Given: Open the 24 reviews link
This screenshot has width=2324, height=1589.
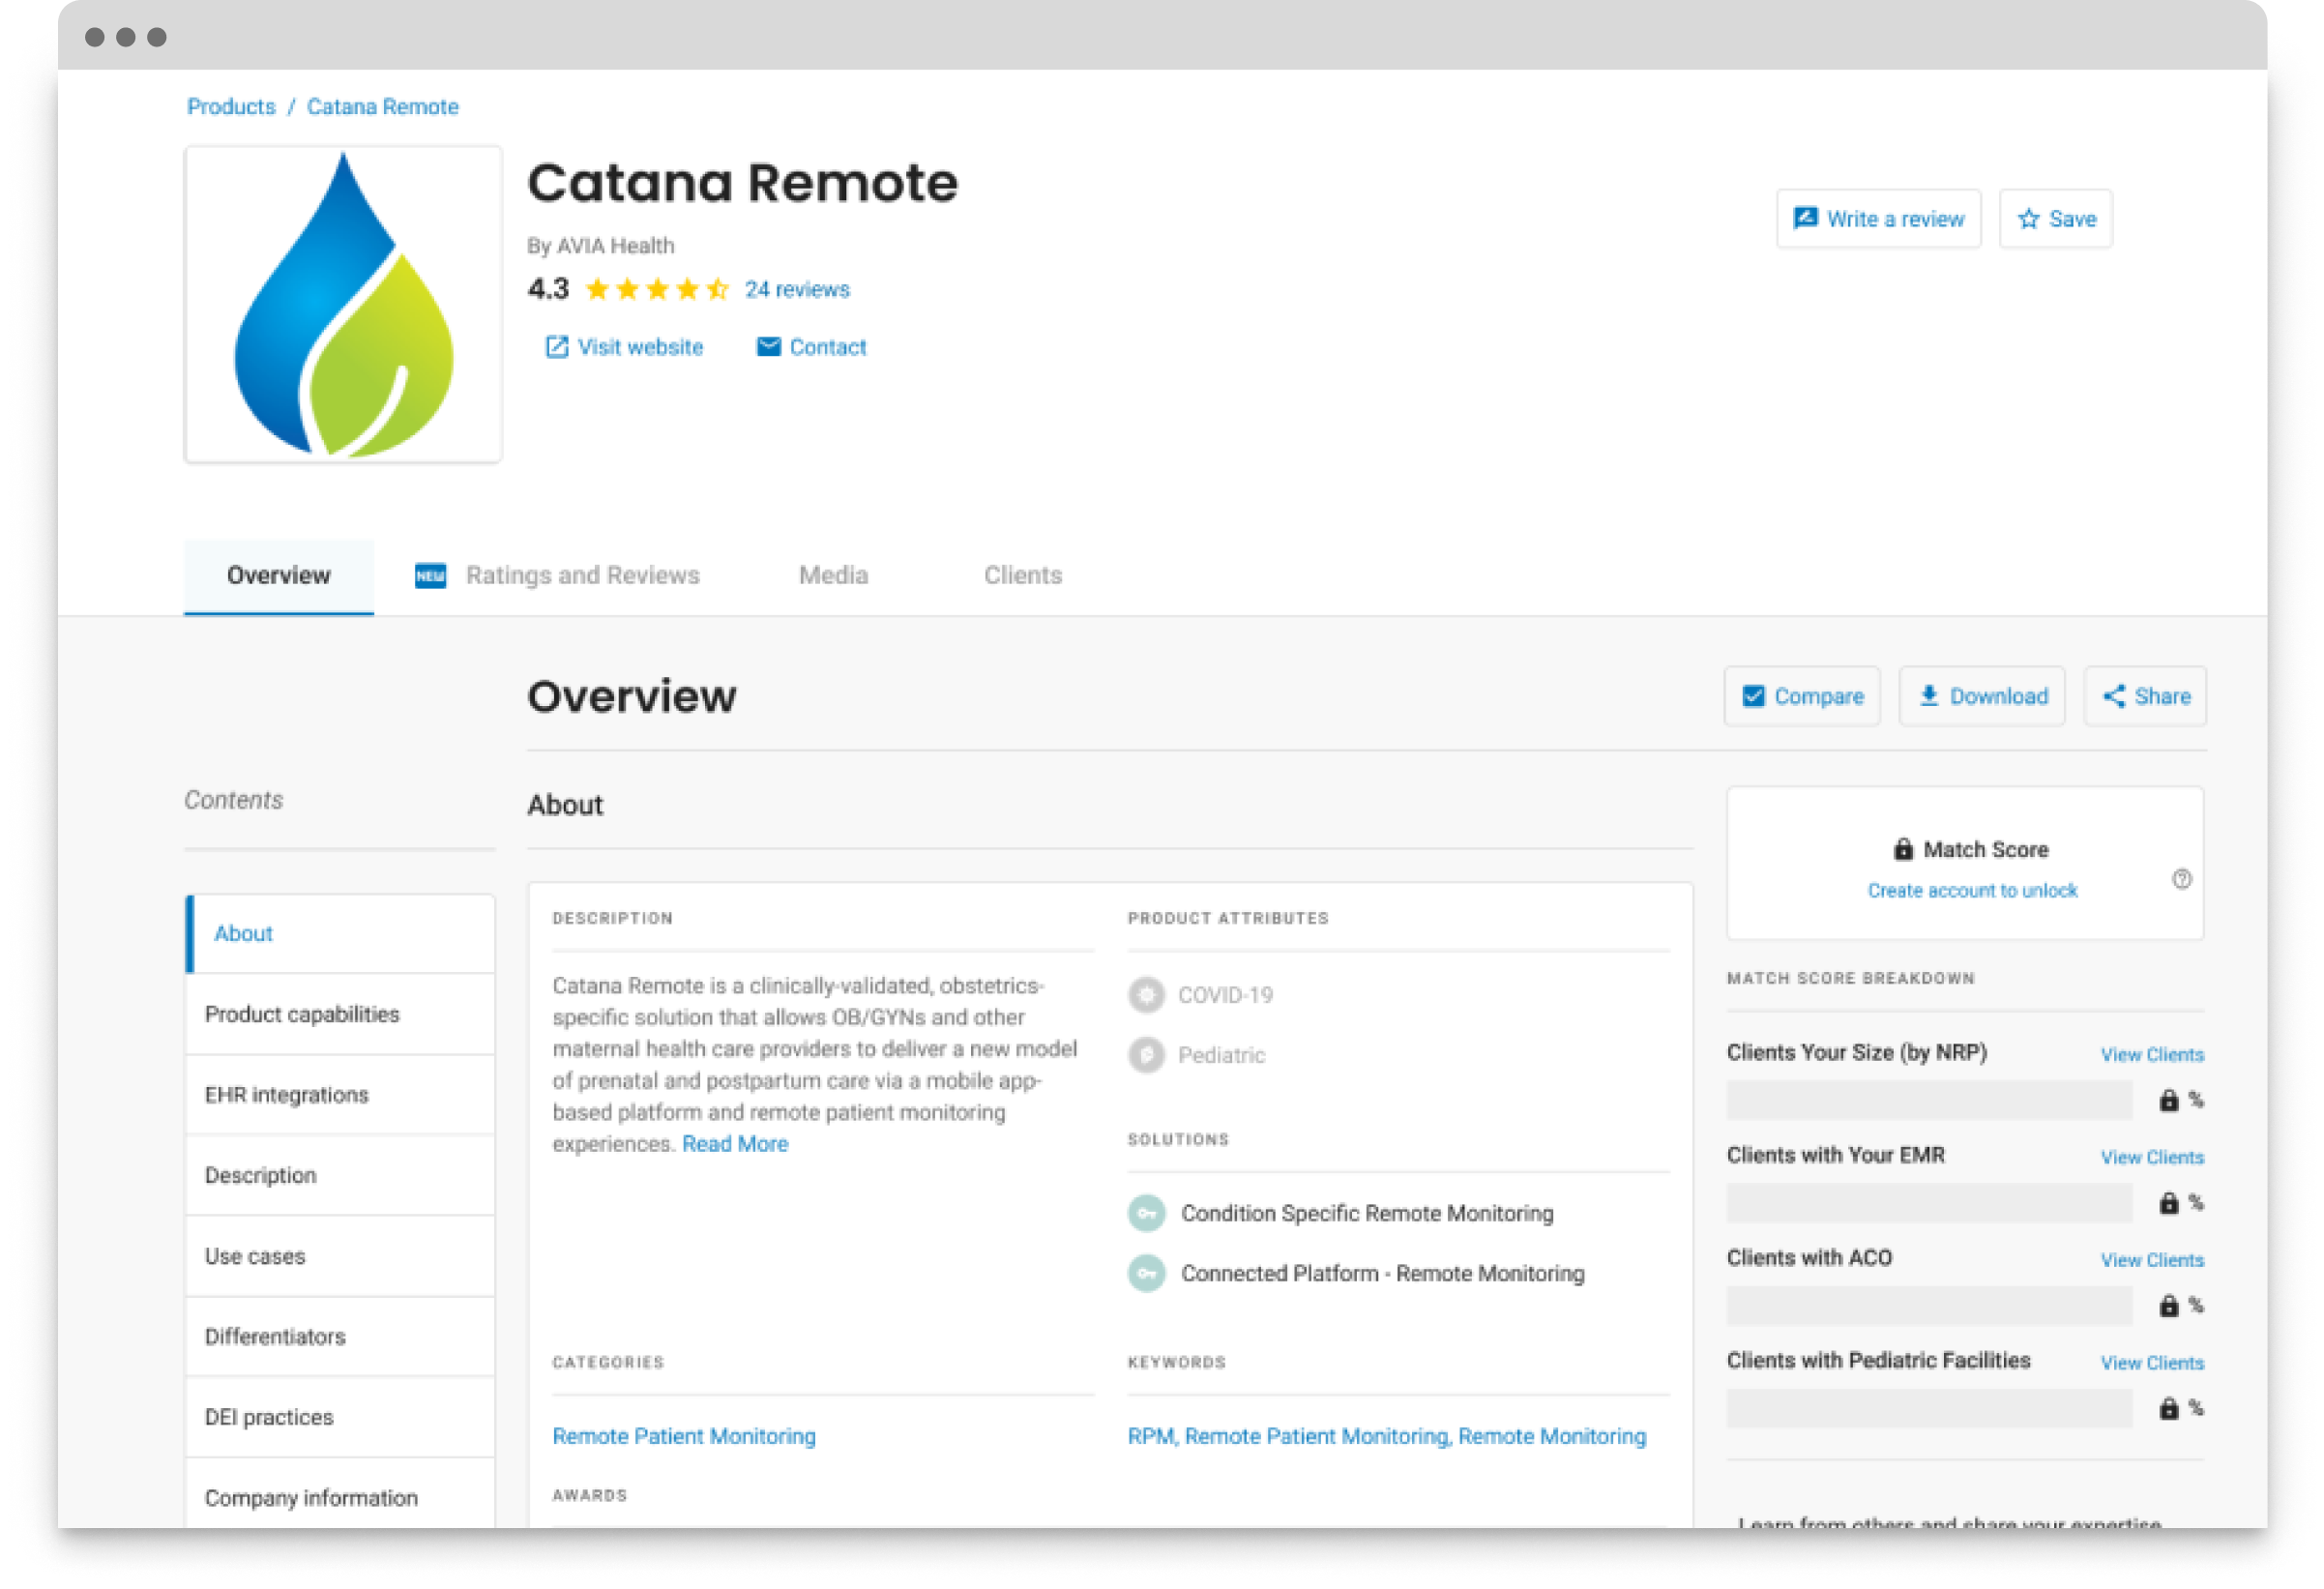Looking at the screenshot, I should coord(796,289).
